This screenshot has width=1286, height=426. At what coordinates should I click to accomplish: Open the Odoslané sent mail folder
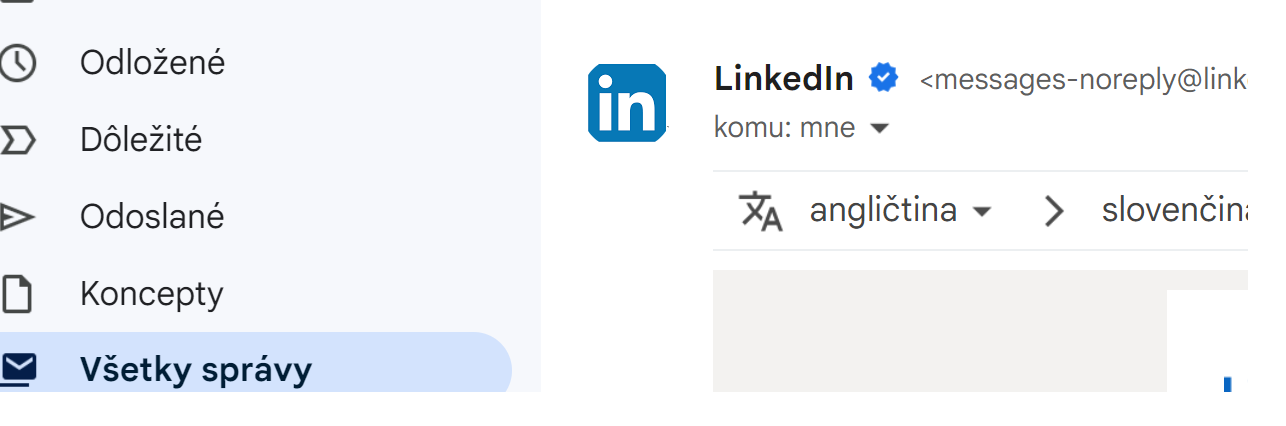pyautogui.click(x=152, y=217)
